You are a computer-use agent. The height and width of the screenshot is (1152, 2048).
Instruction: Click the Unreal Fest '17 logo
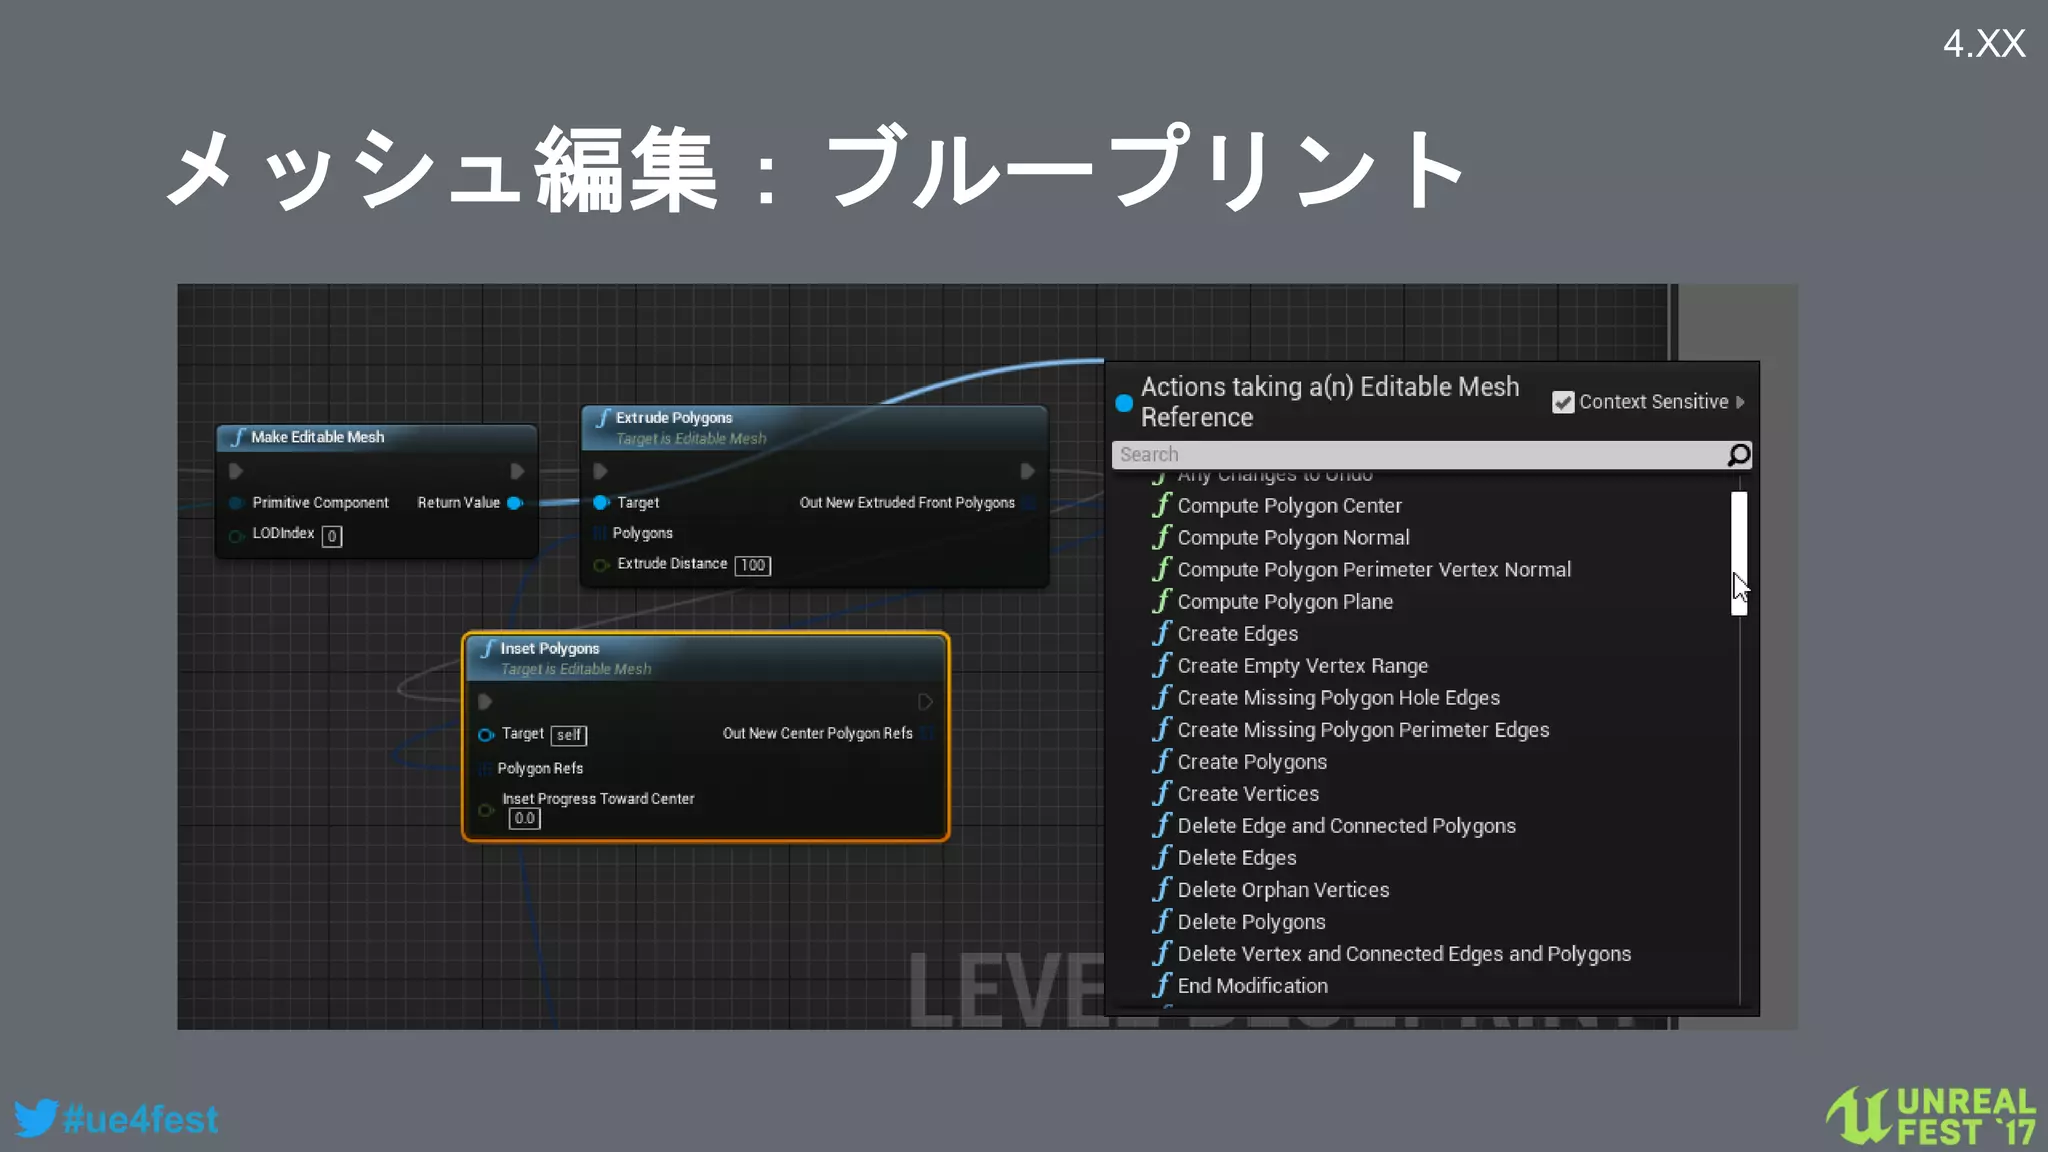click(x=1932, y=1115)
